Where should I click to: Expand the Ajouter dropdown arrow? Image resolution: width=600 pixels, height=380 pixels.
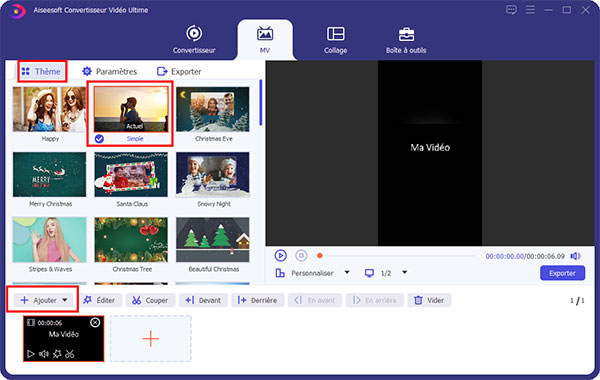click(x=65, y=300)
